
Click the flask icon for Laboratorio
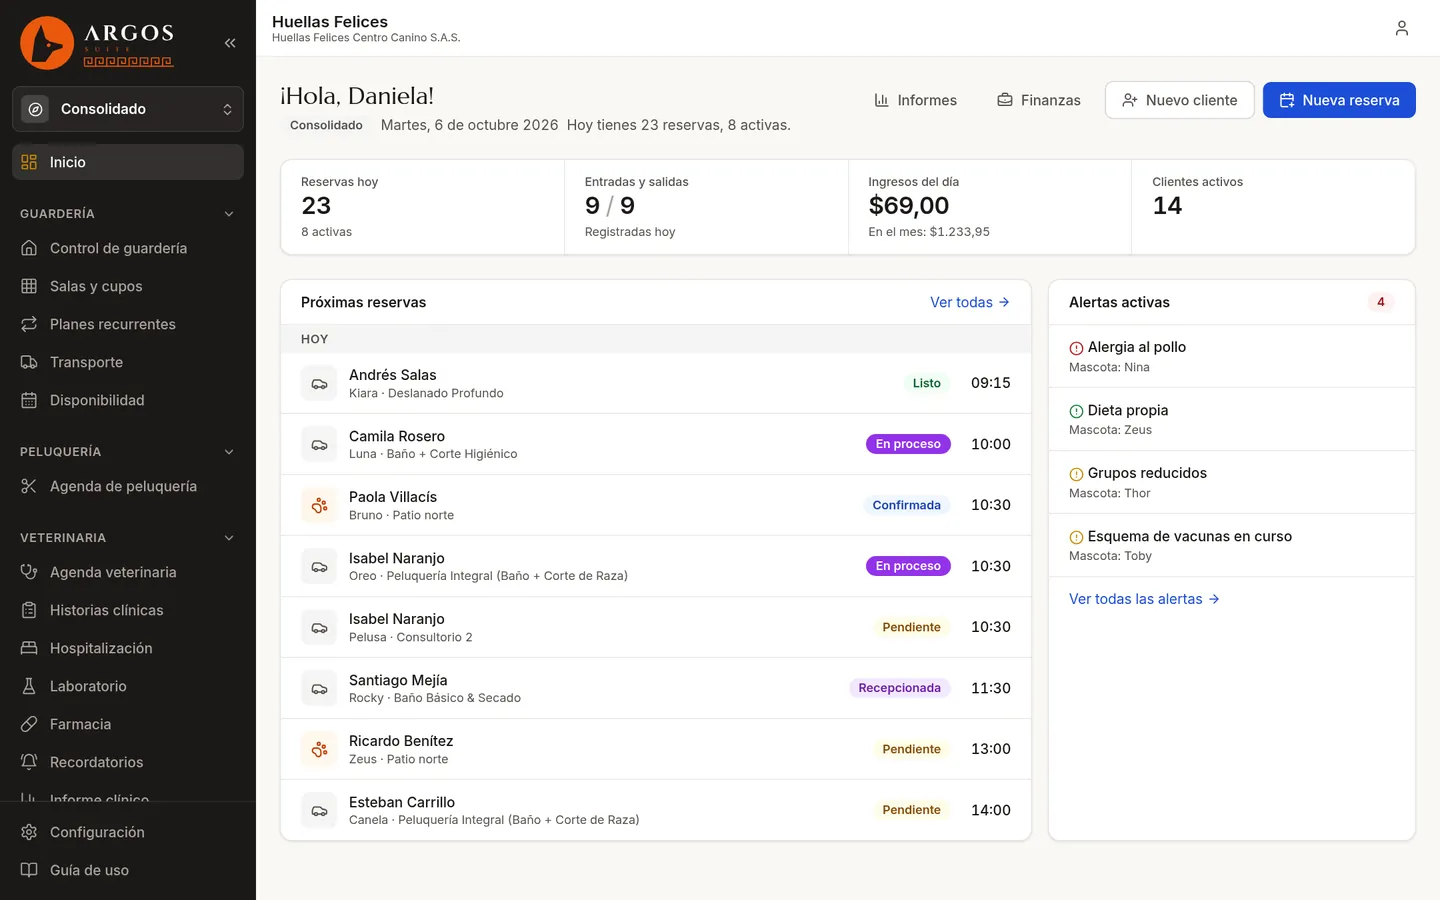tap(29, 686)
